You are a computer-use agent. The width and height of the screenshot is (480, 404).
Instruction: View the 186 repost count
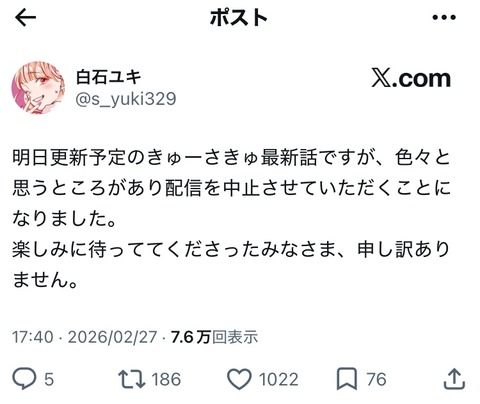pos(166,379)
